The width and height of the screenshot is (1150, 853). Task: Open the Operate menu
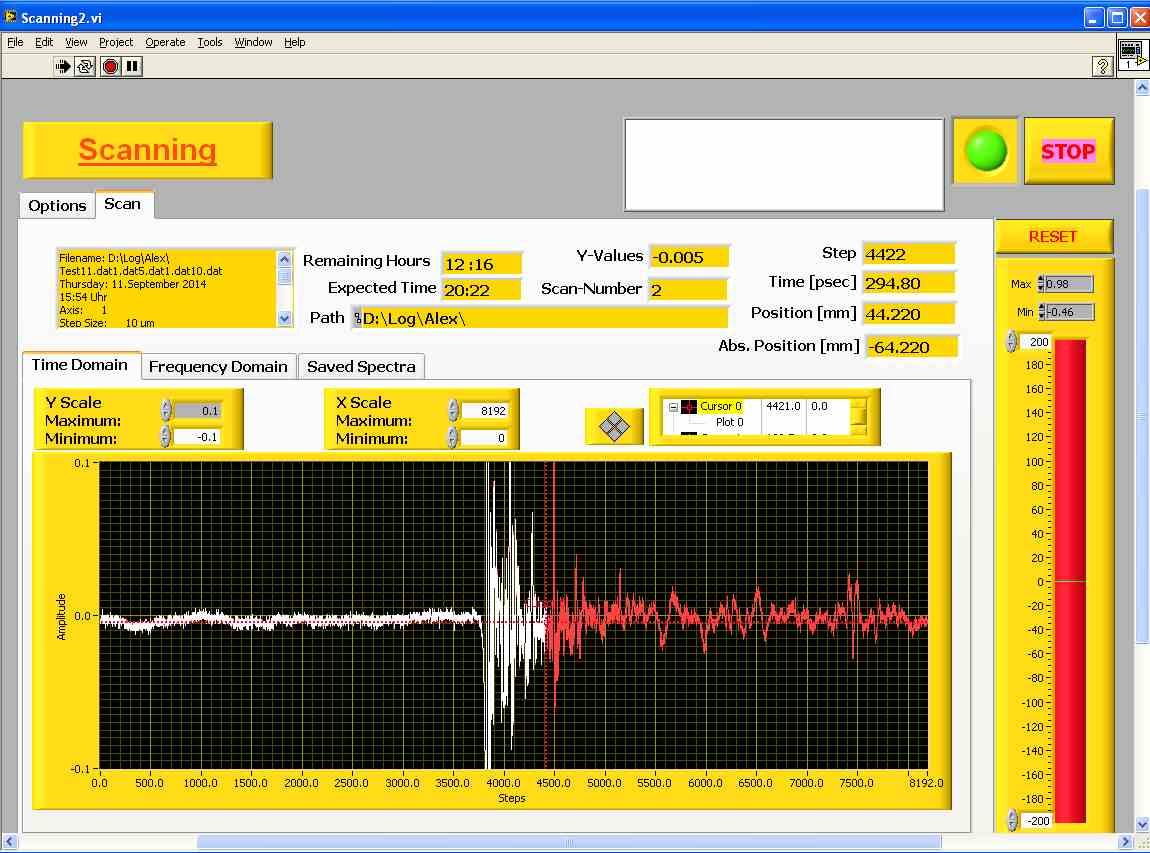click(x=165, y=42)
